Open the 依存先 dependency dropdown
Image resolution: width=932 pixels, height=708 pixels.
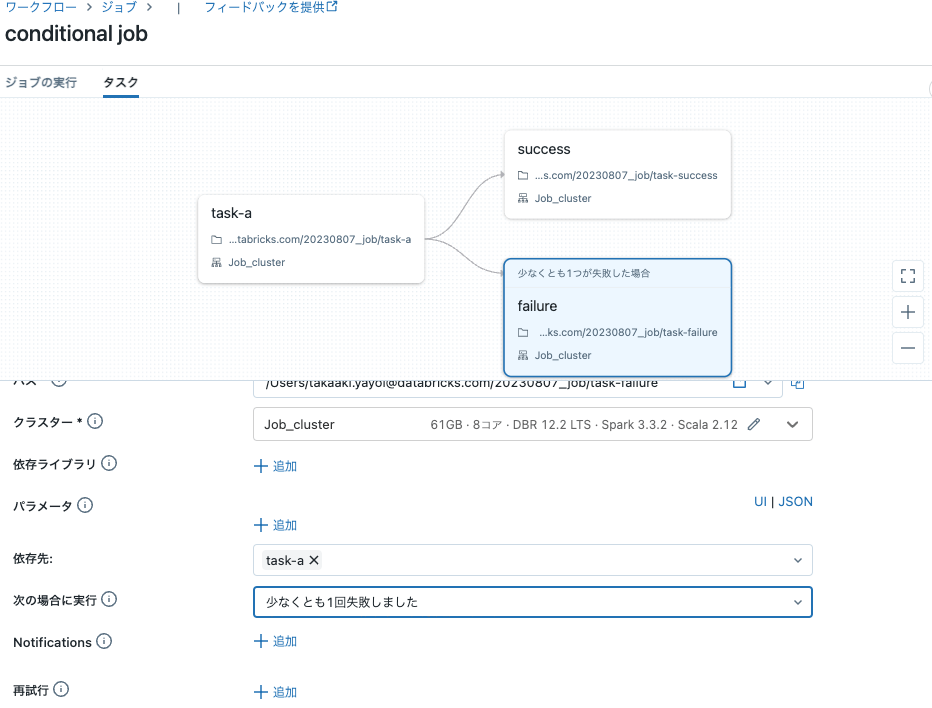(797, 560)
